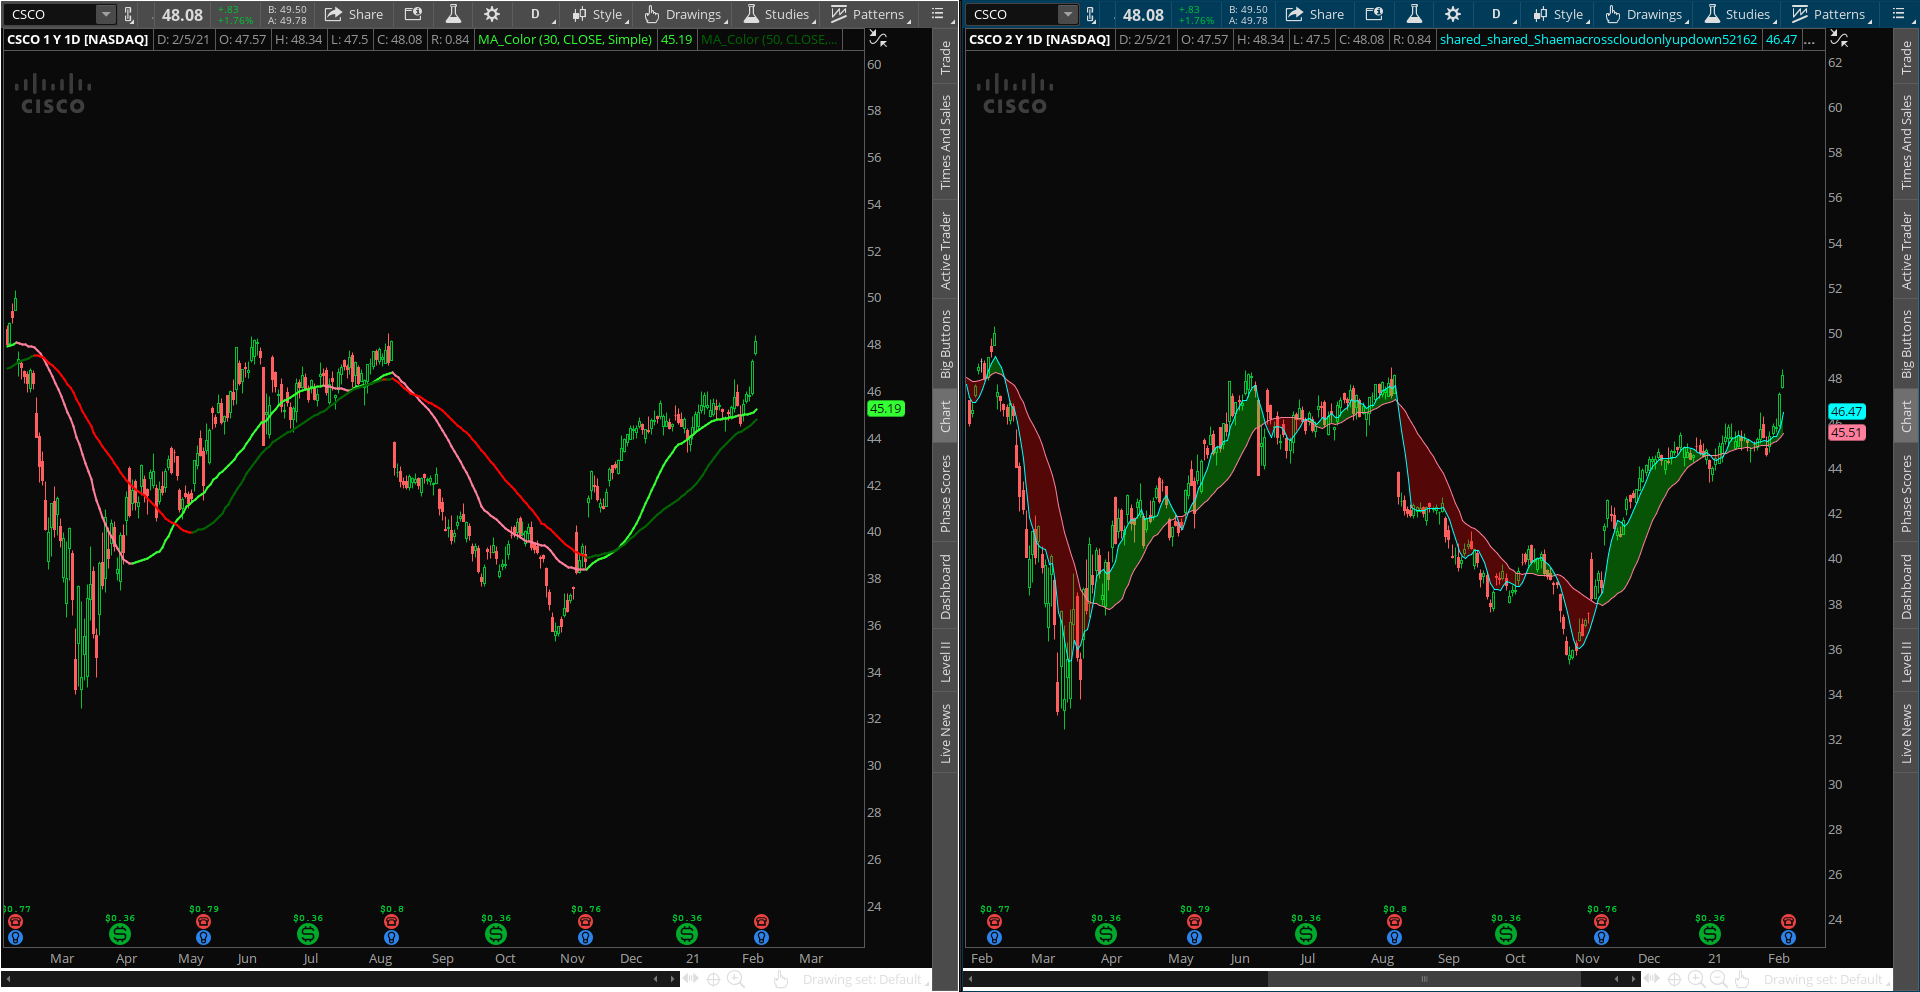Open Phase Scores tab in right sidebar
The width and height of the screenshot is (1920, 992).
tap(1906, 493)
